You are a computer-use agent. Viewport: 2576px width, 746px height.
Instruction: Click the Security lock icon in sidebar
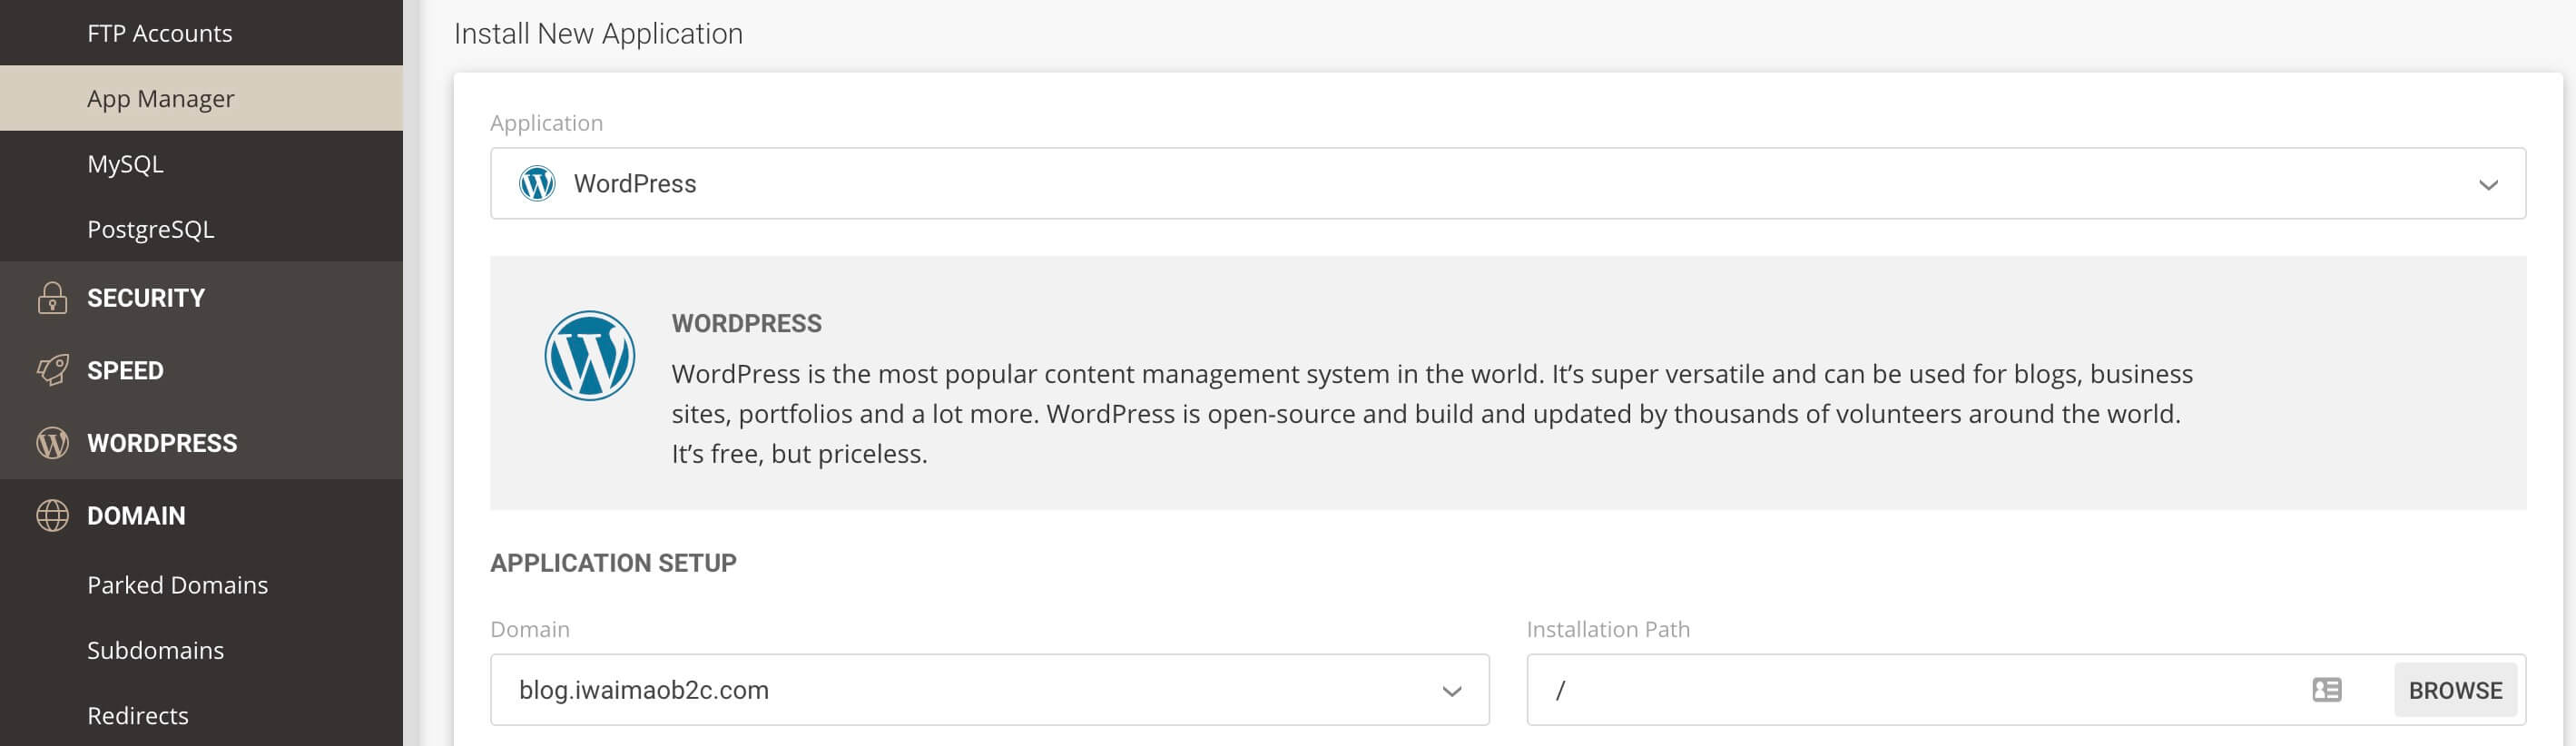pyautogui.click(x=52, y=298)
